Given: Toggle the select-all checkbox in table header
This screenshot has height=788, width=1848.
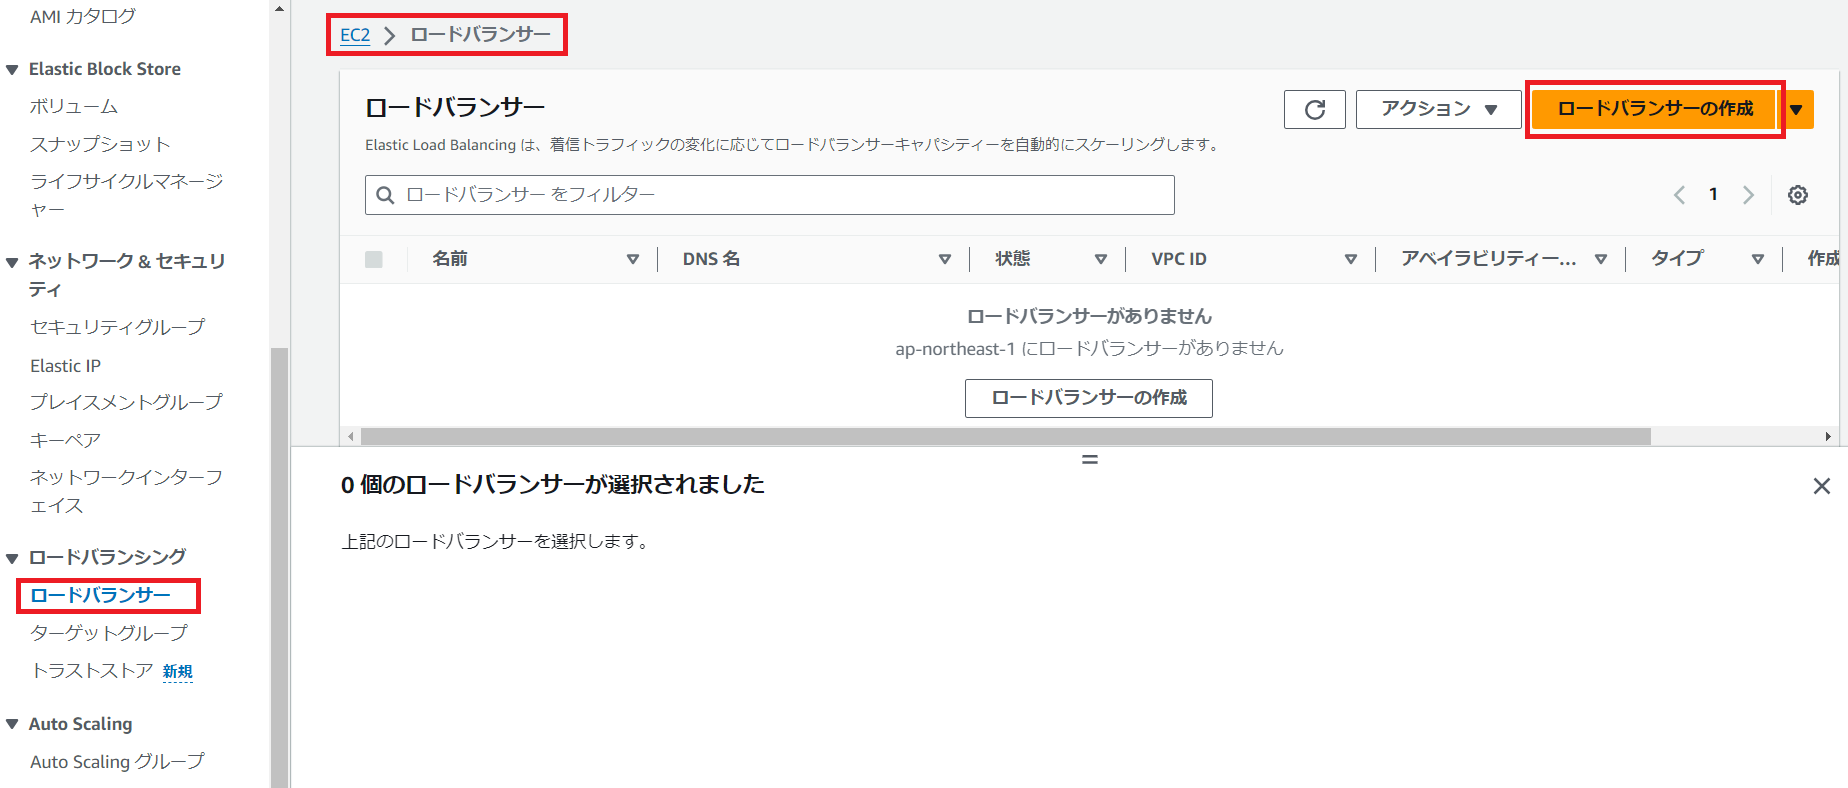Looking at the screenshot, I should click(x=374, y=259).
